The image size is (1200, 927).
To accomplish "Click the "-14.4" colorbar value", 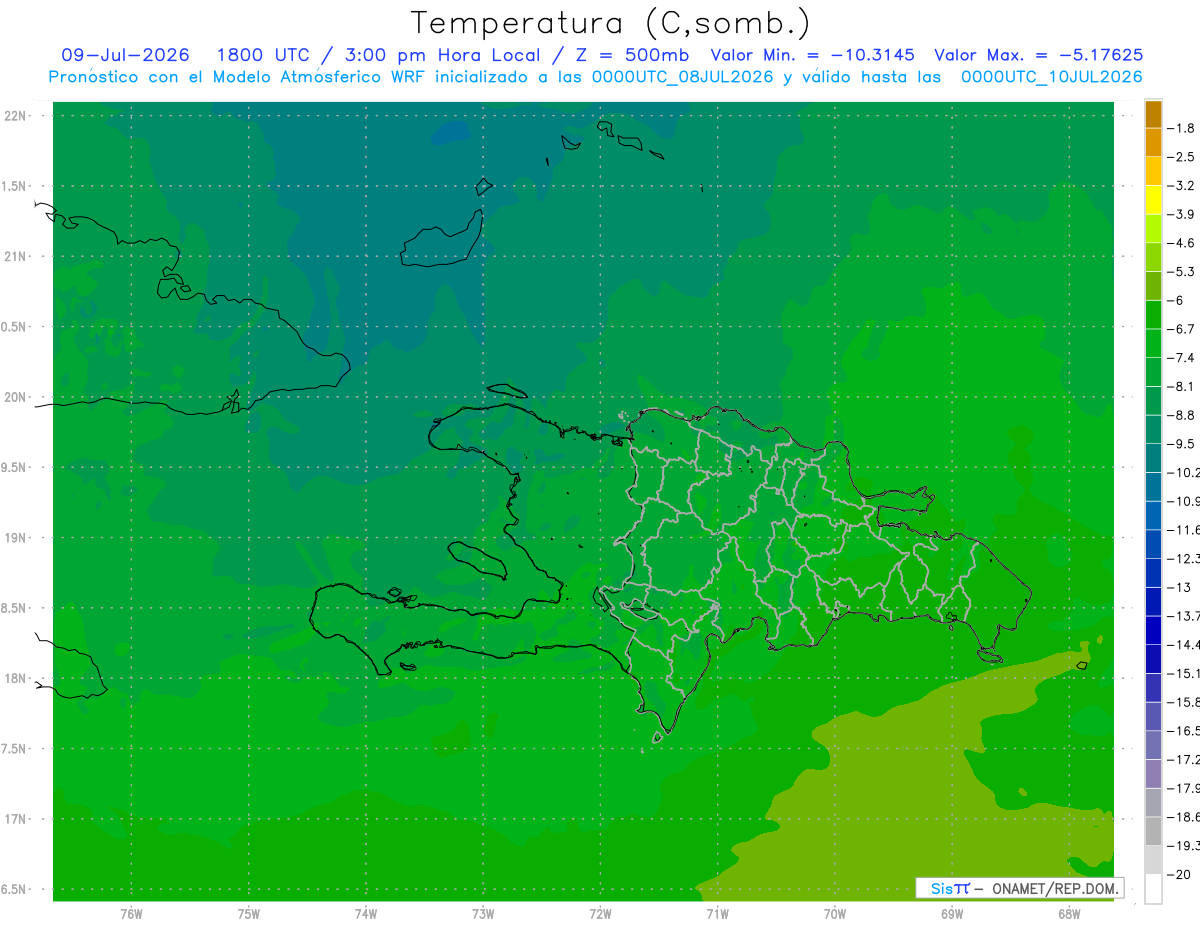I will [x=1183, y=645].
